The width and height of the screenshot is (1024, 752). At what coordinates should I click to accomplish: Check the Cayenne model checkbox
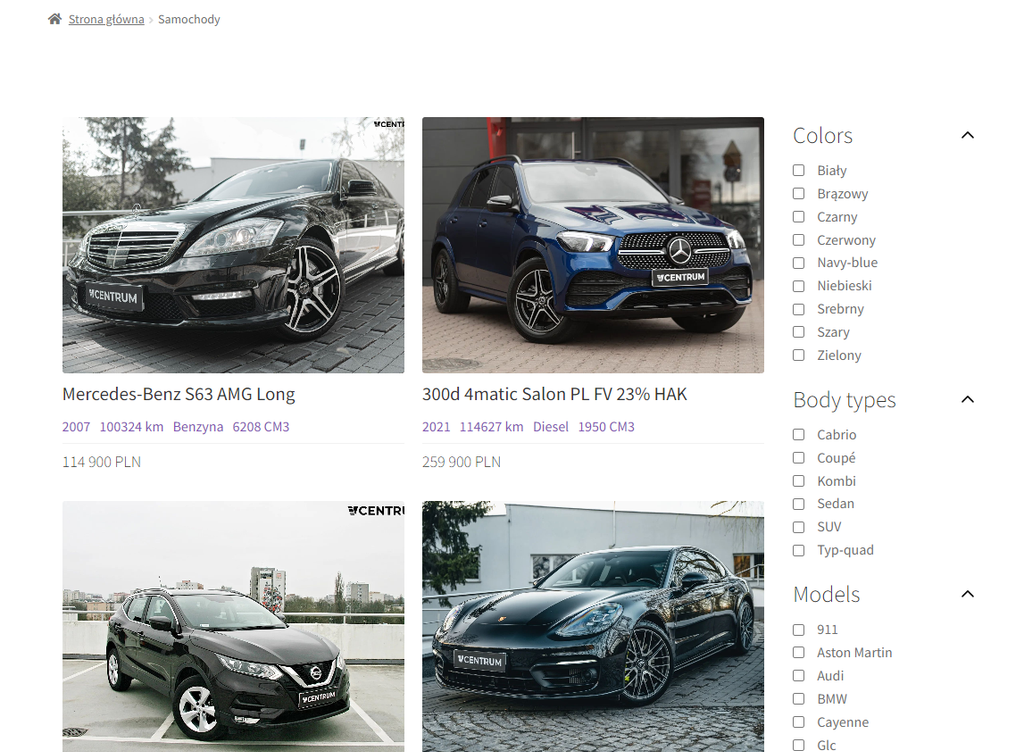click(x=799, y=722)
